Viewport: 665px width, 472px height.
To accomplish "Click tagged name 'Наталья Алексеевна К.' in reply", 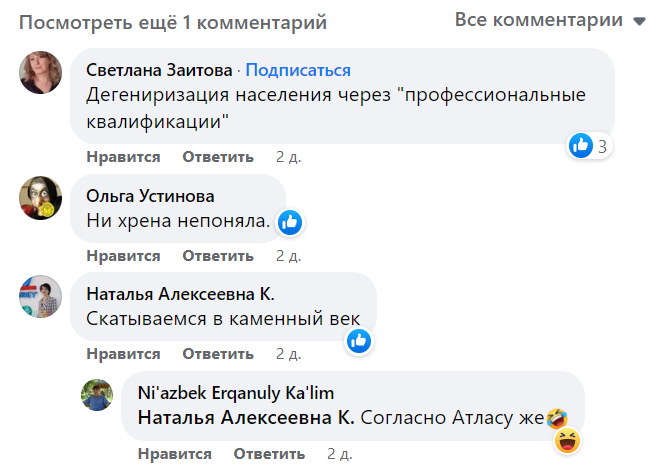I will point(245,417).
